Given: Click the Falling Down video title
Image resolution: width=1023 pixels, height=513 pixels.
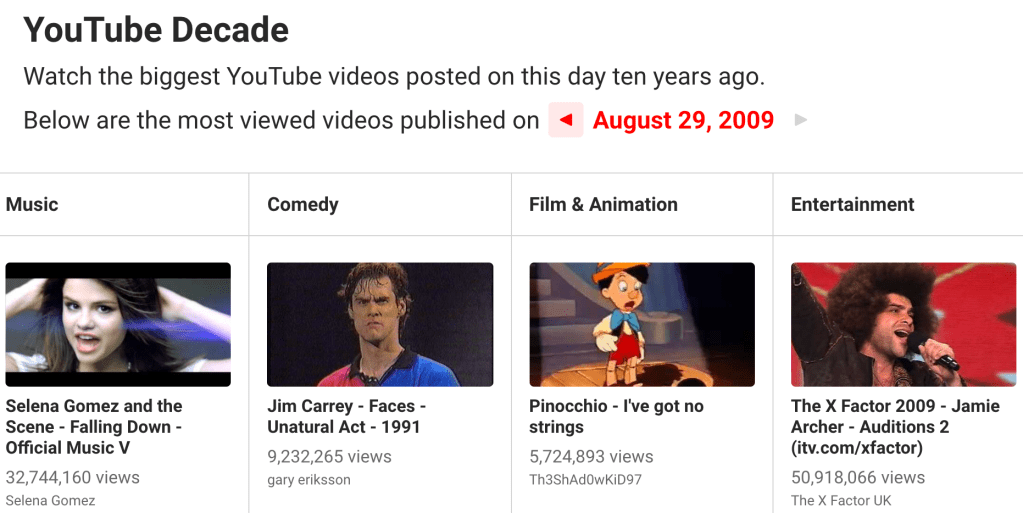Looking at the screenshot, I should click(x=94, y=427).
